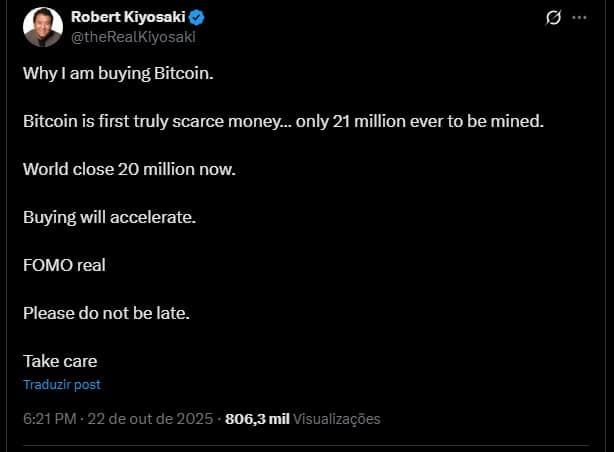Open Robert Kiyosaki's profile avatar photo

(x=43, y=28)
